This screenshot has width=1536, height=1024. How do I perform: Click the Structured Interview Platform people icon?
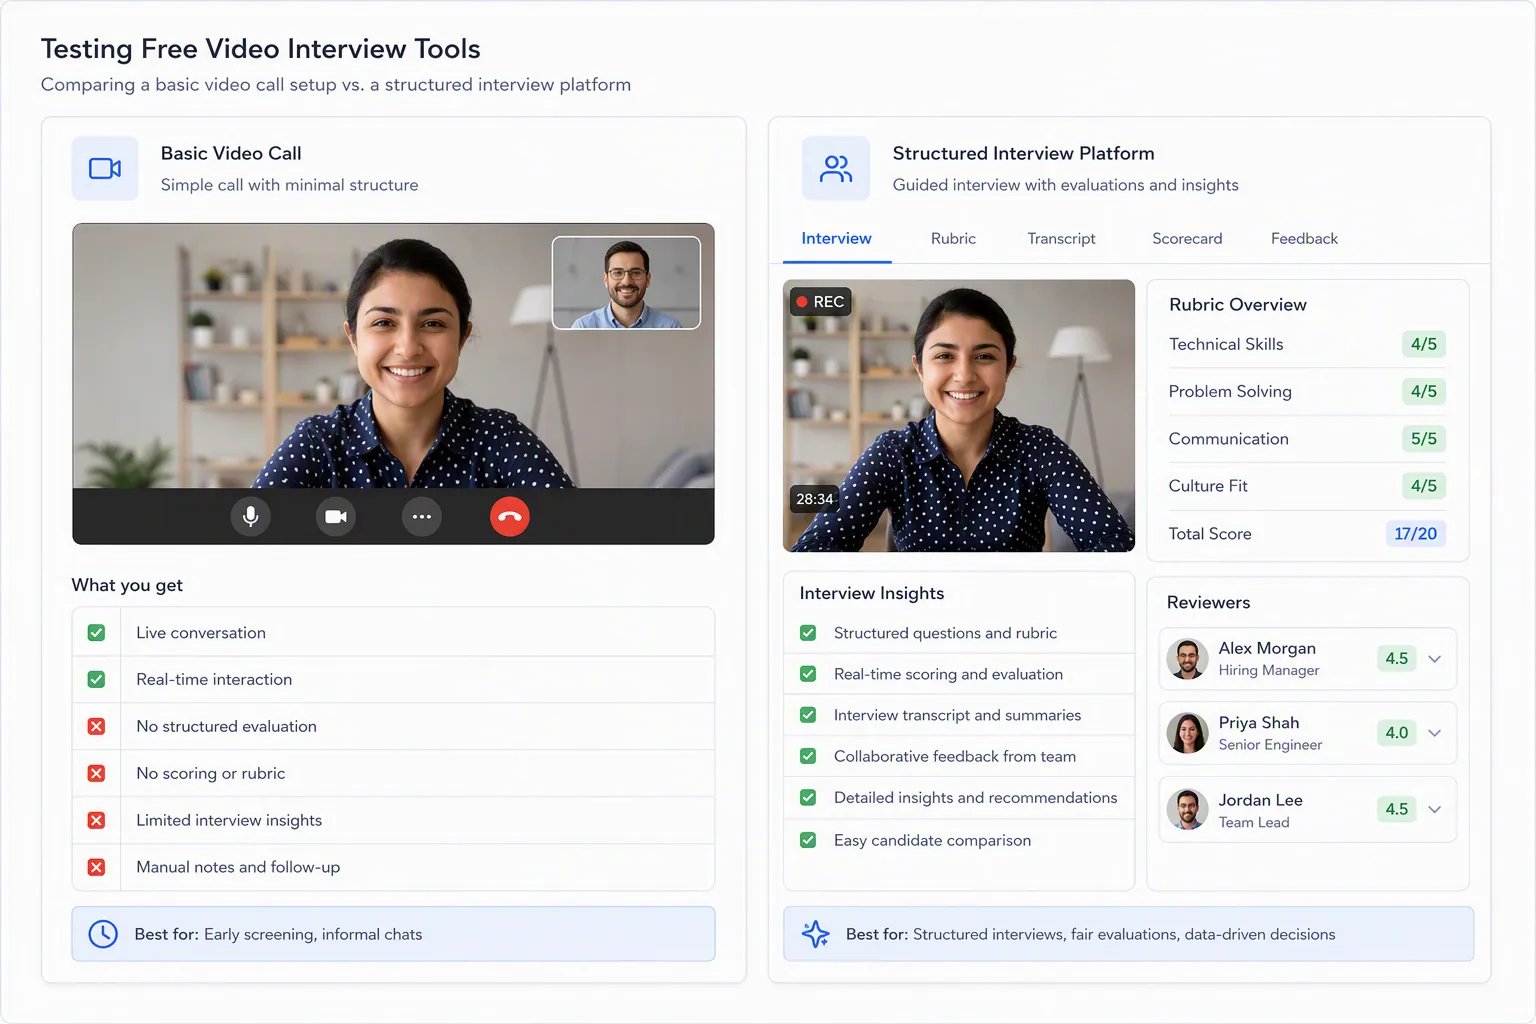click(x=836, y=168)
